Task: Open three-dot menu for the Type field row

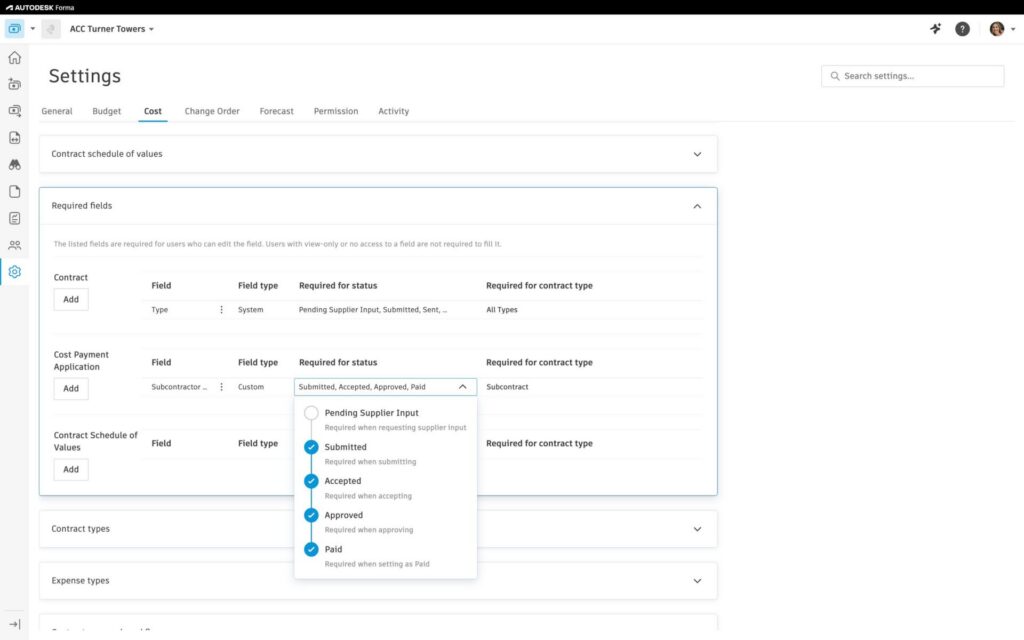Action: pyautogui.click(x=221, y=310)
